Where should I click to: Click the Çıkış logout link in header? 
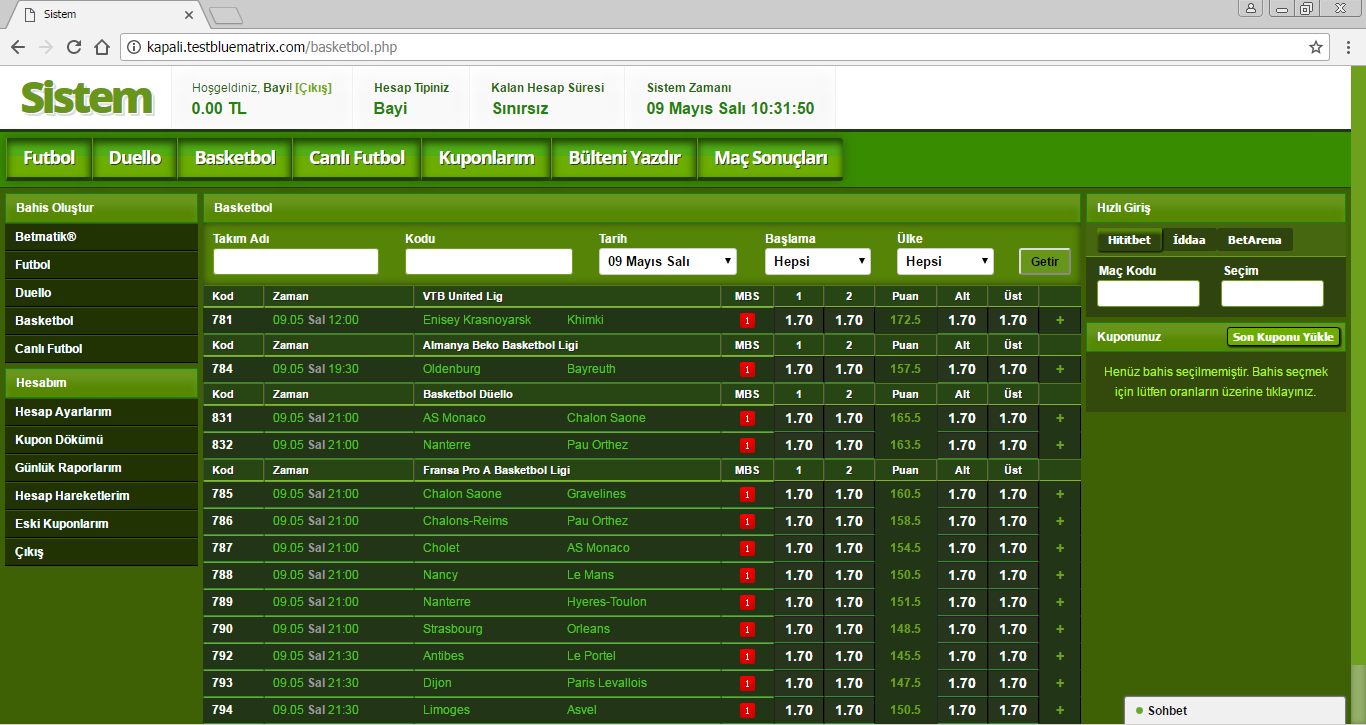pyautogui.click(x=313, y=88)
